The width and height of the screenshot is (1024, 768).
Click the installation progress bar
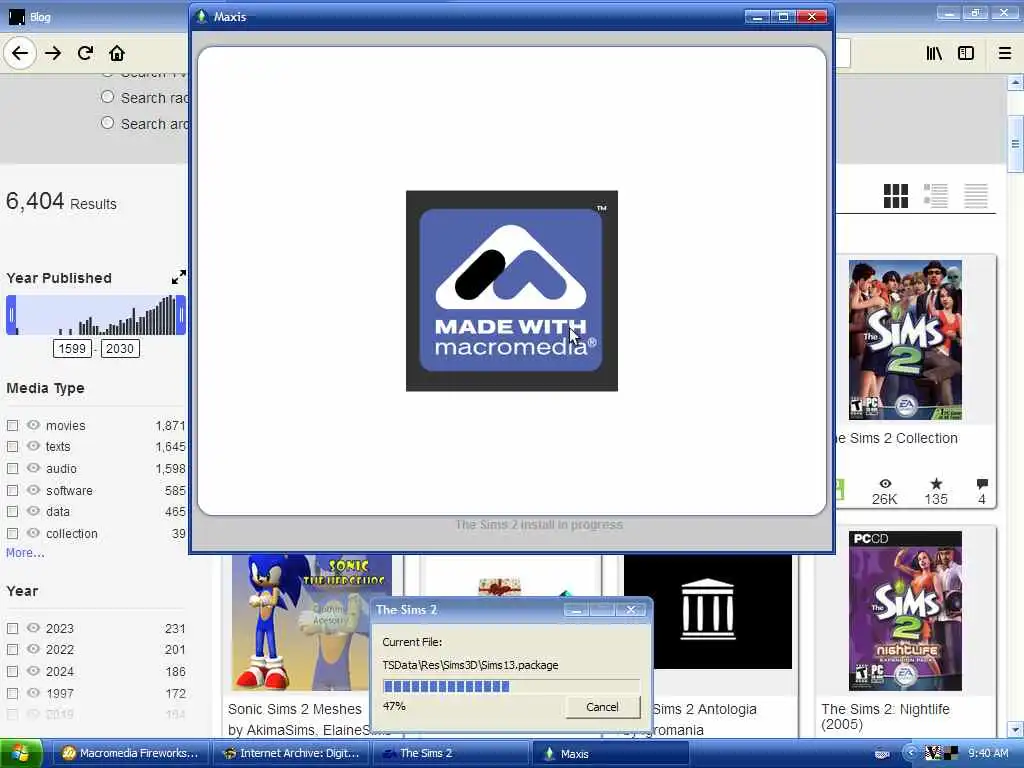click(511, 686)
